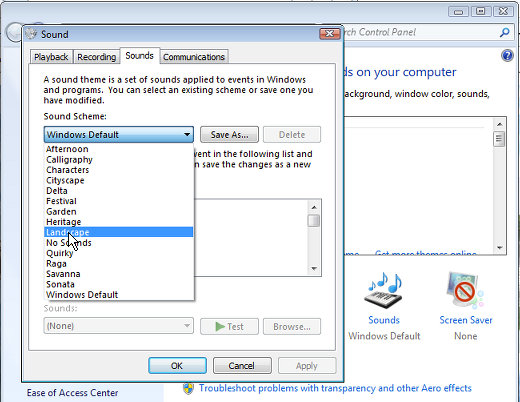Choose Afternoon sound scheme

pos(119,149)
